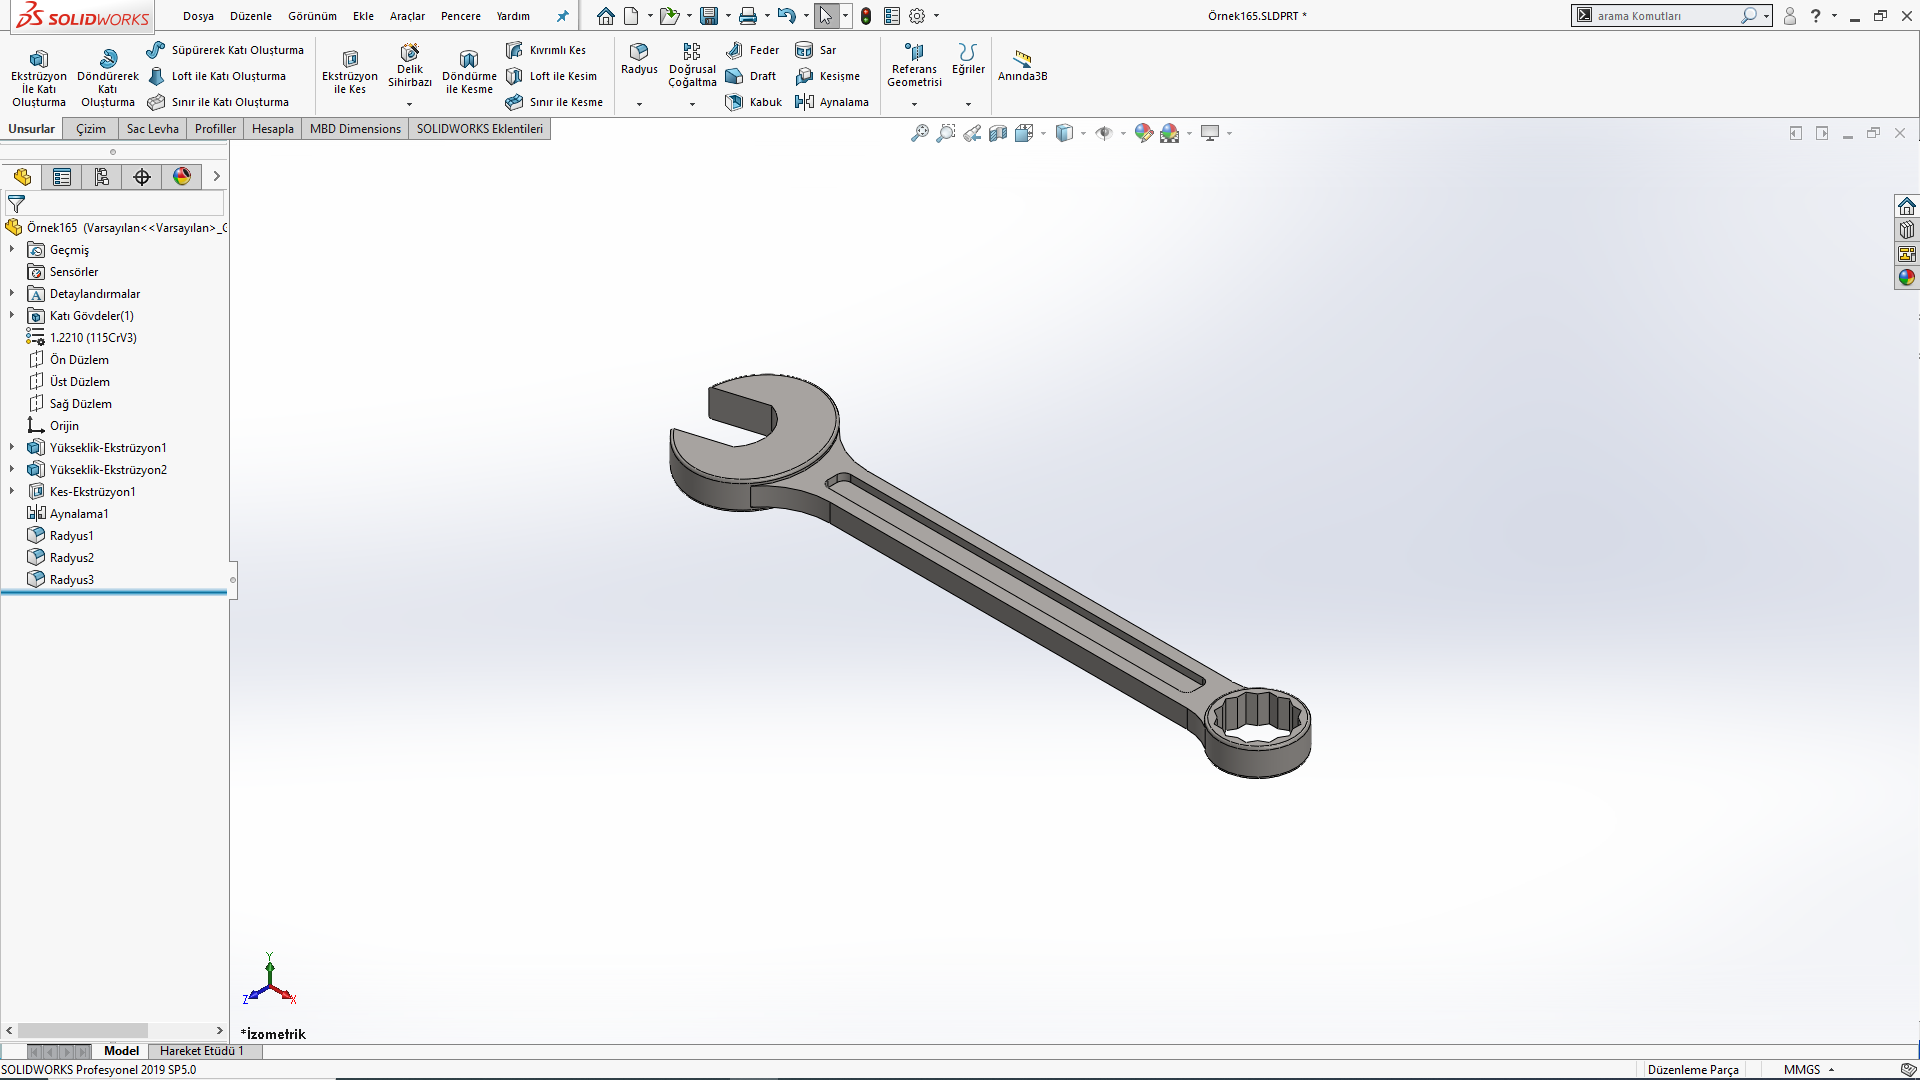
Task: Click the Aynalama mirror tool
Action: (832, 102)
